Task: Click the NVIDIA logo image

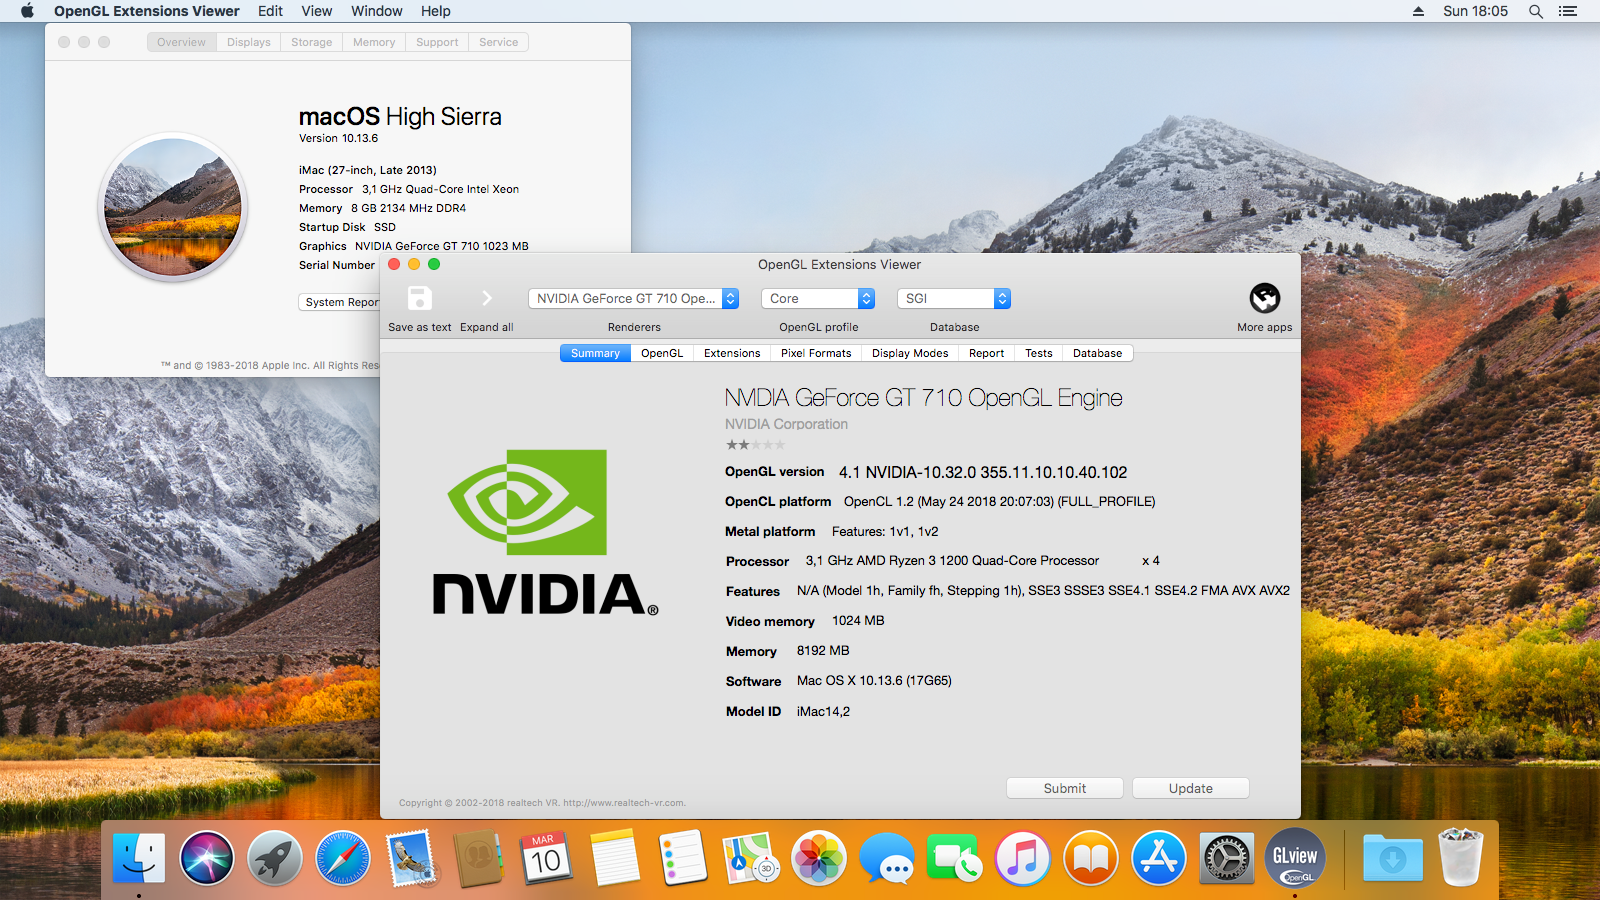Action: click(546, 532)
